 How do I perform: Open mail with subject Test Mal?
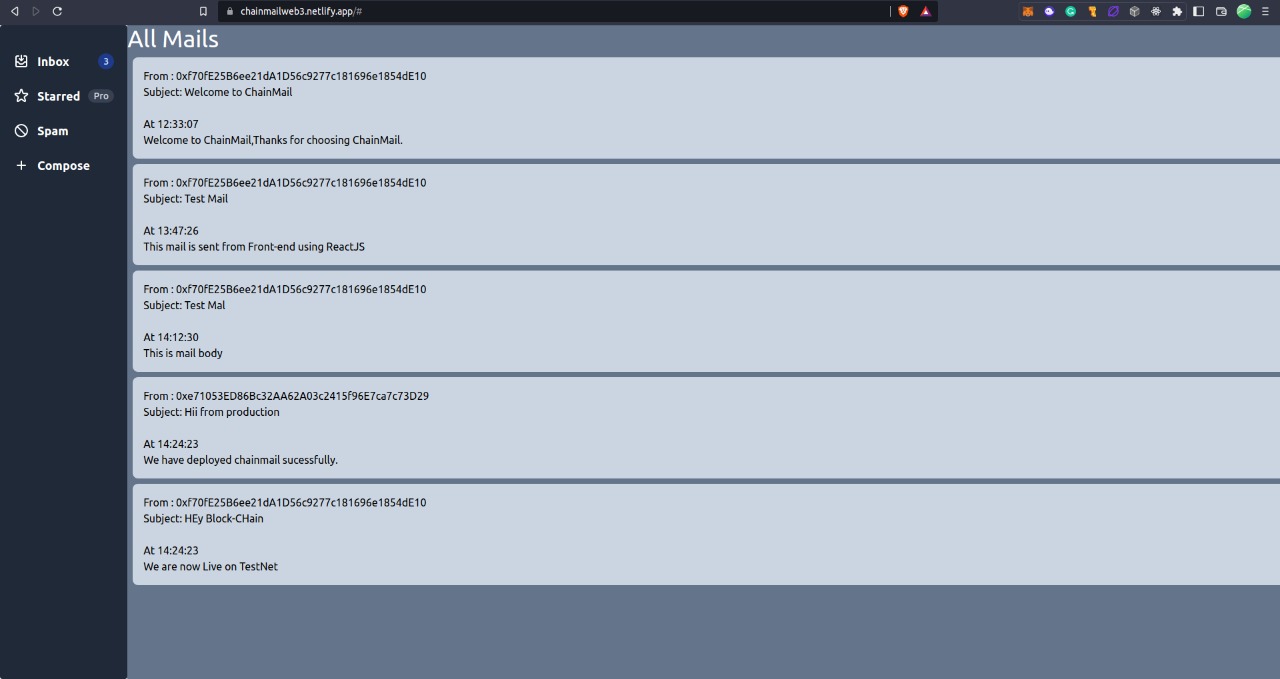coord(706,321)
